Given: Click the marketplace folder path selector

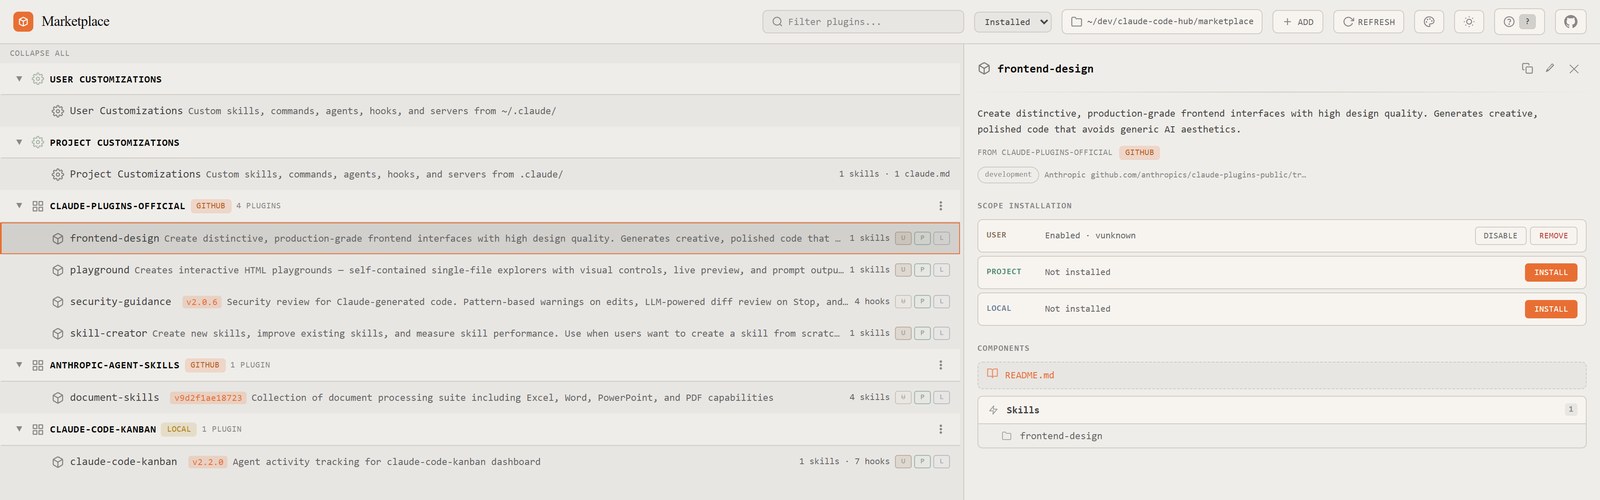Looking at the screenshot, I should [1162, 22].
